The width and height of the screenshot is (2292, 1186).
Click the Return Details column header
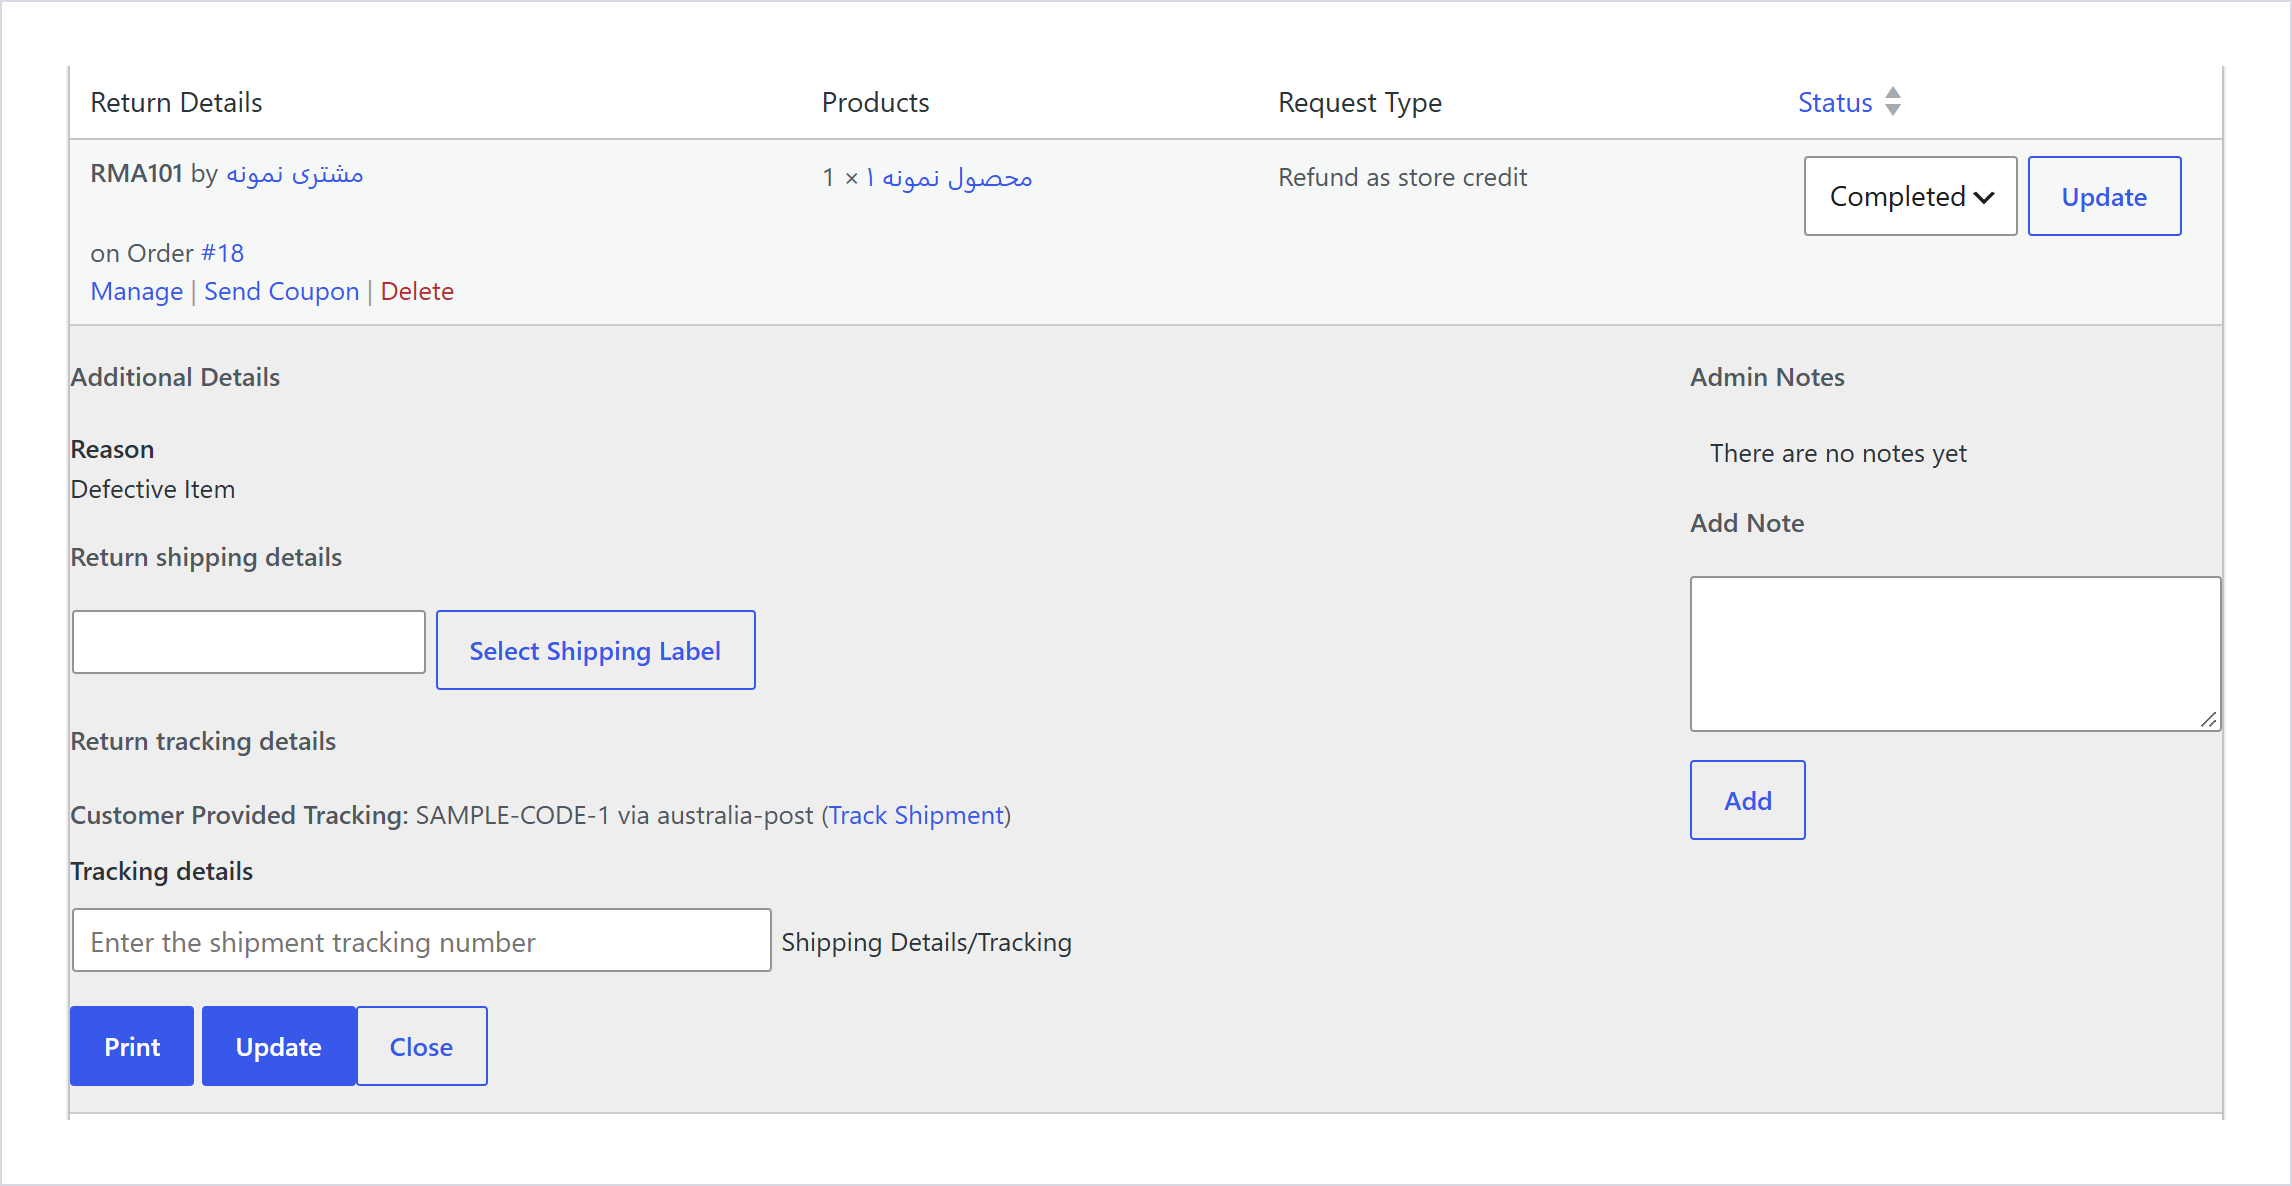176,102
